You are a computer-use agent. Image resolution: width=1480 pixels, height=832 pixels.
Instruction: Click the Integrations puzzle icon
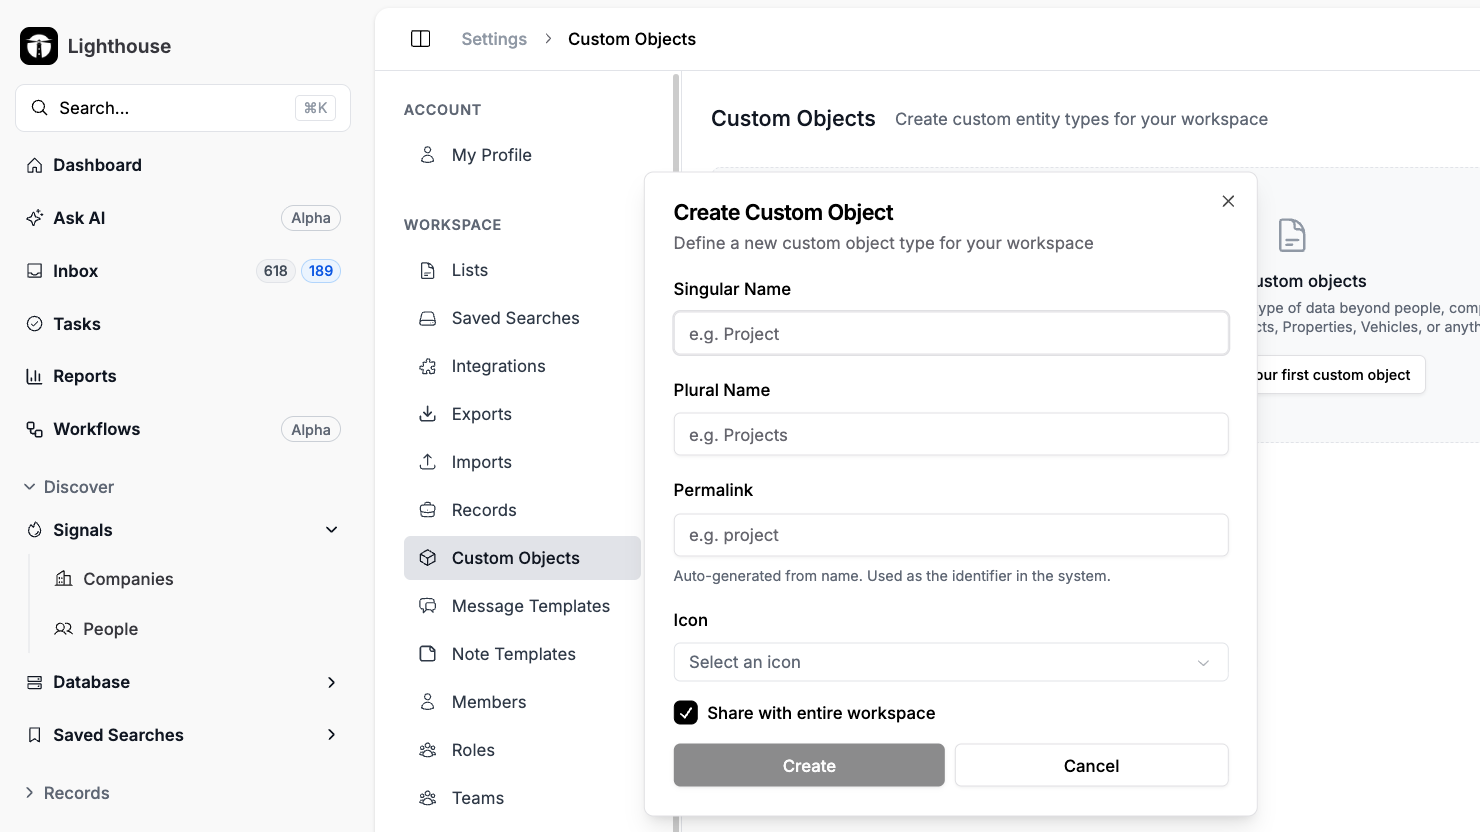(428, 366)
